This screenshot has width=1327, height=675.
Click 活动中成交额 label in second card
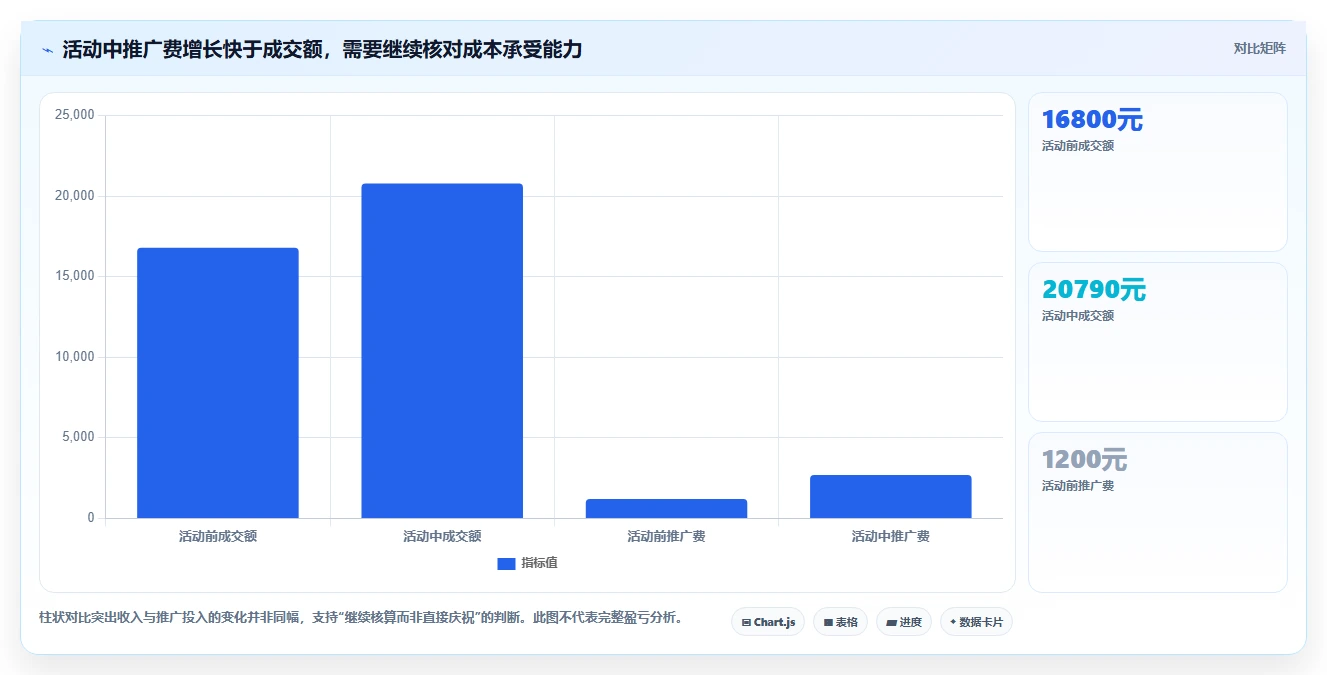[x=1078, y=316]
